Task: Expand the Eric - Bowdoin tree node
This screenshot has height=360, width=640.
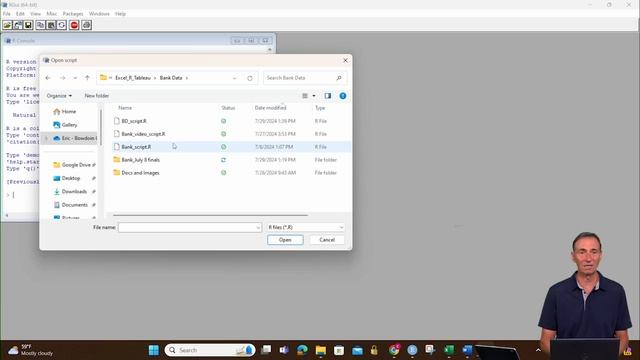Action: pos(47,138)
